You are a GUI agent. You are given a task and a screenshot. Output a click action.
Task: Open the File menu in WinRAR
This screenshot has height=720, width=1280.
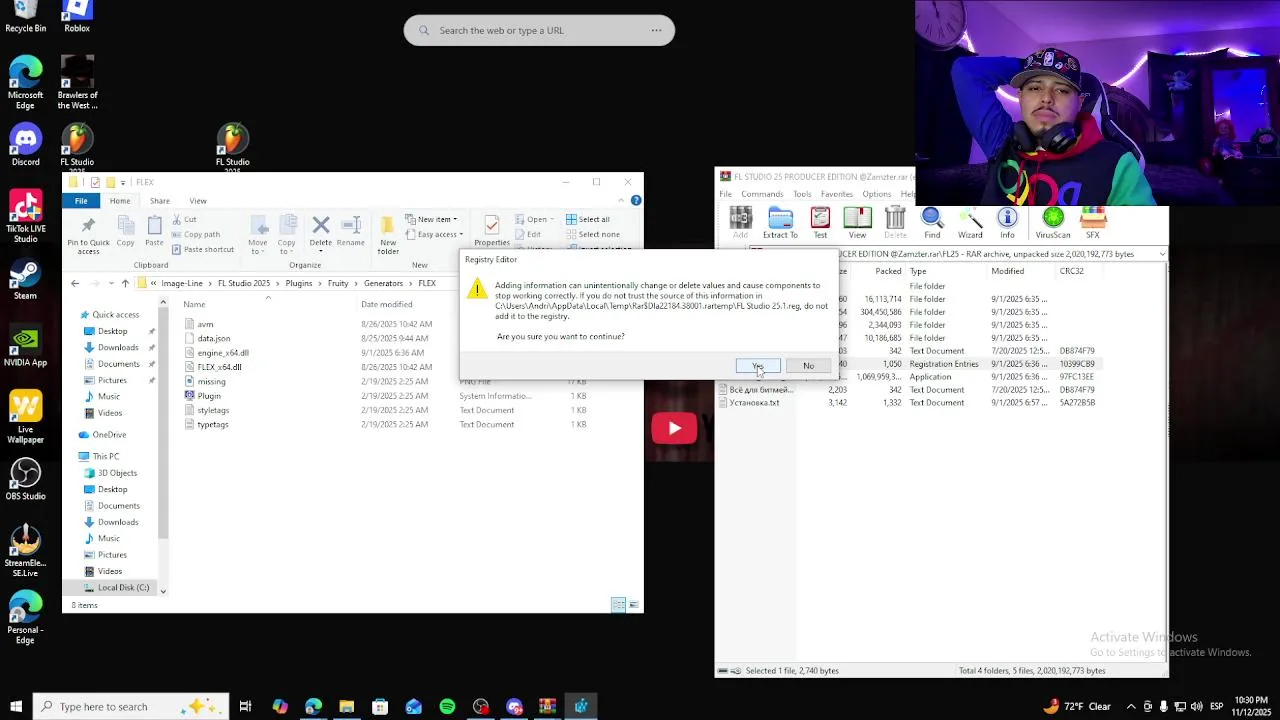coord(726,194)
